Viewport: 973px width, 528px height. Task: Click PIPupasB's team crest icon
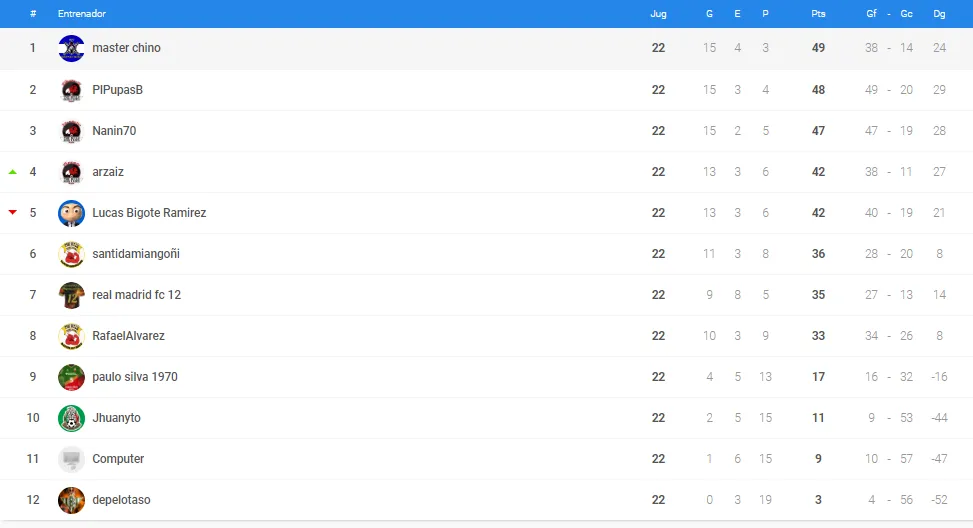[x=71, y=90]
